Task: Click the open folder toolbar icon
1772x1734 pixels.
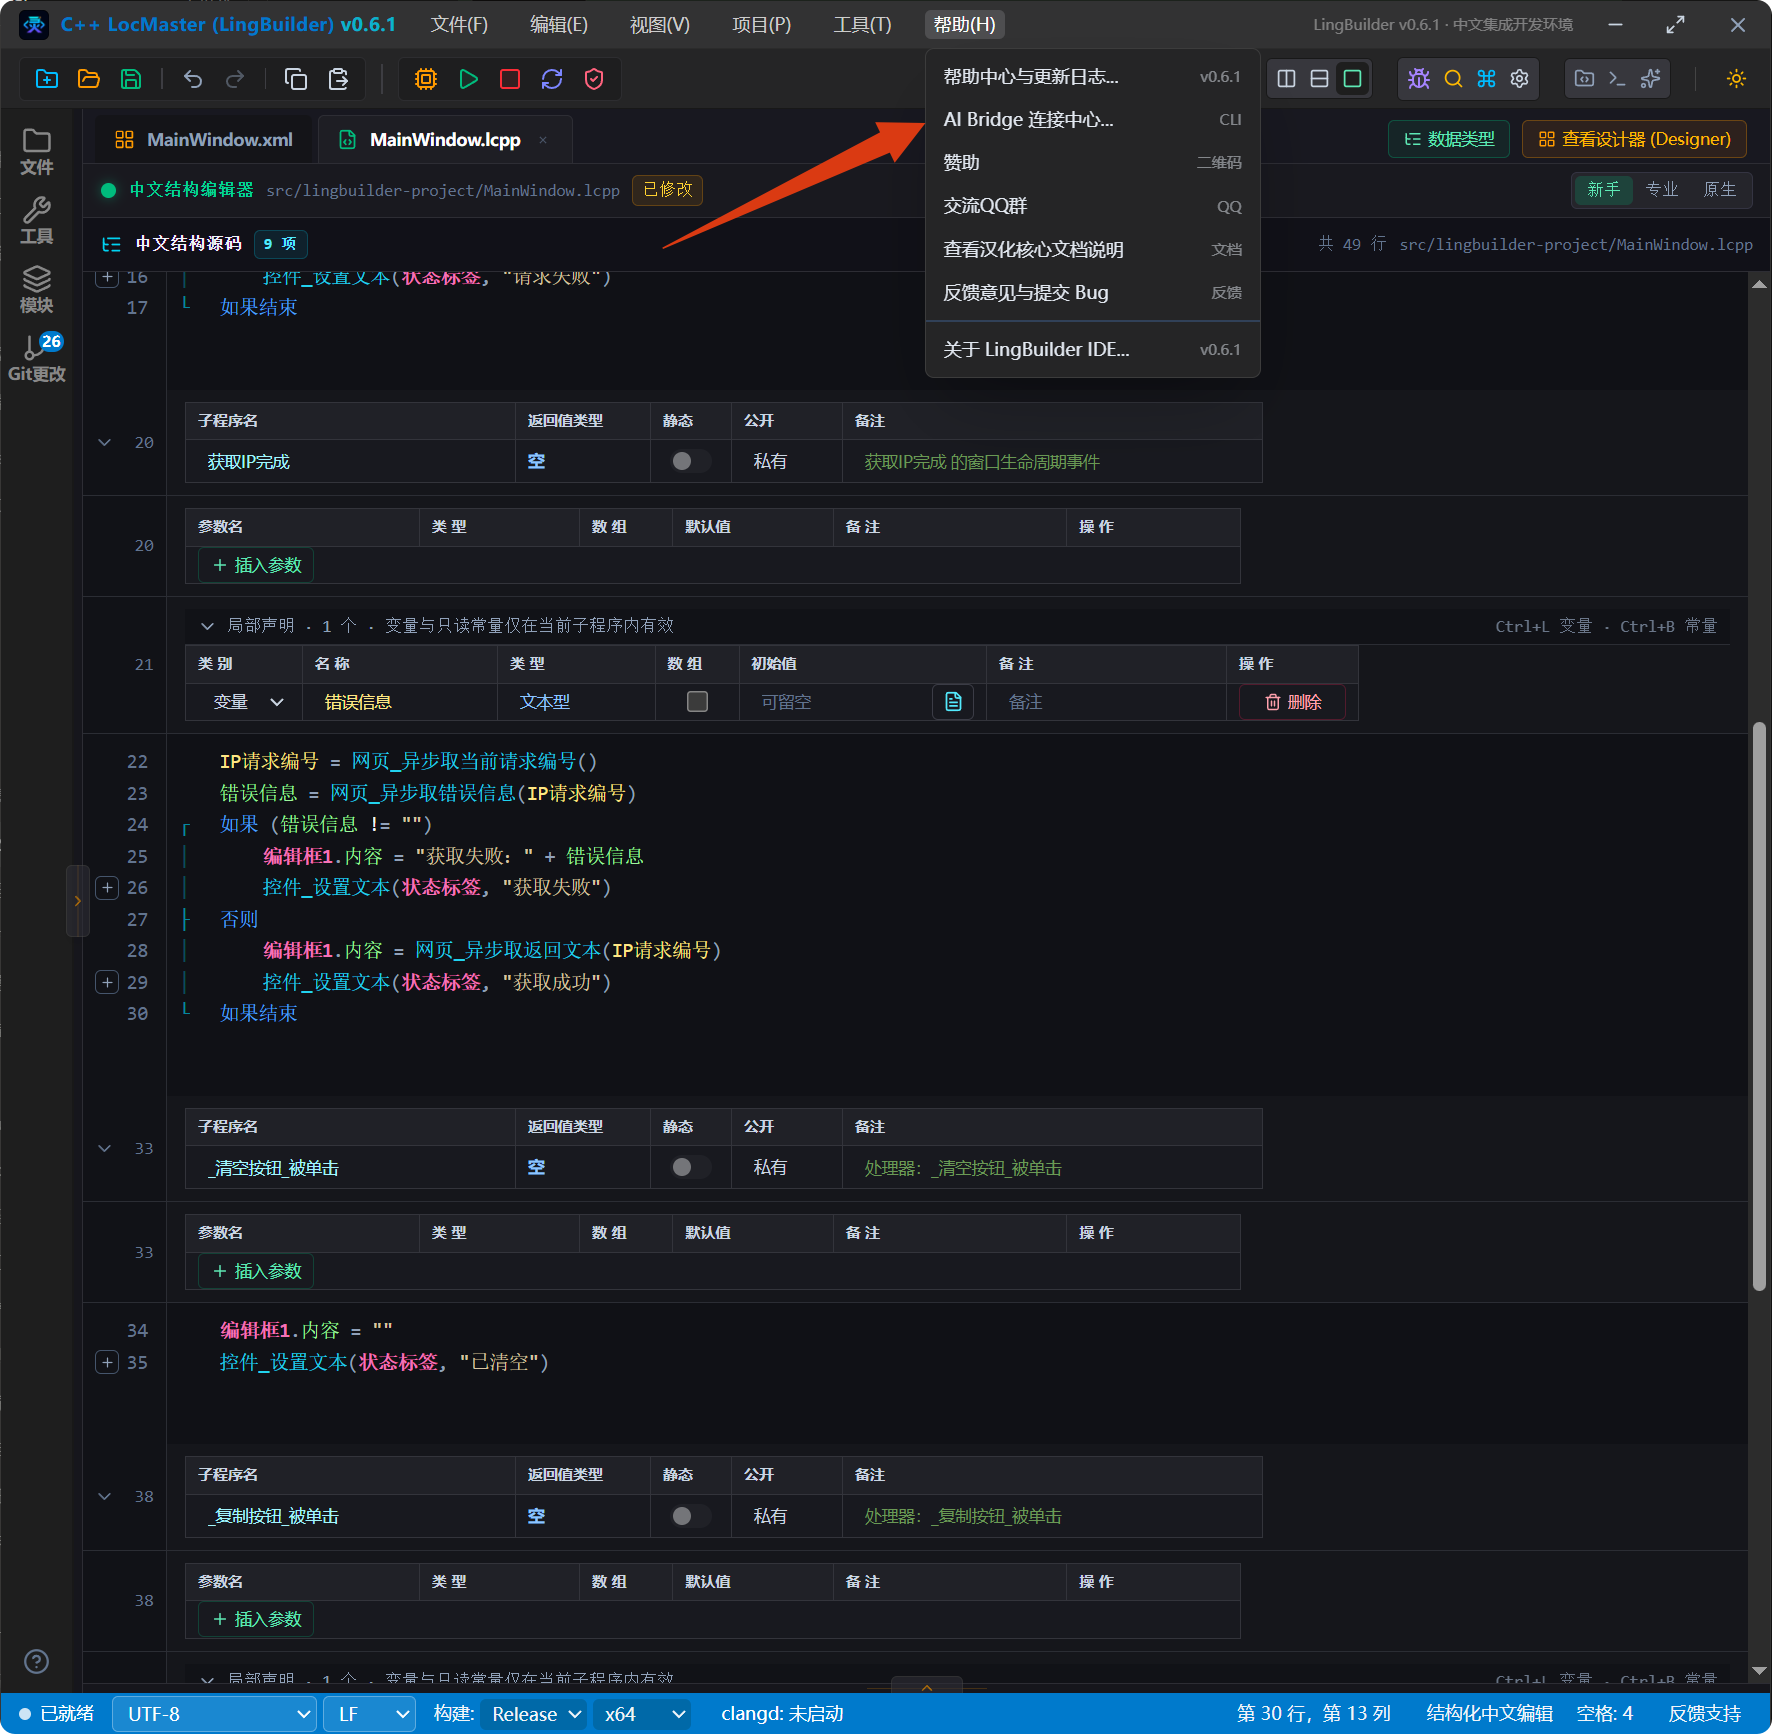Action: coord(89,79)
